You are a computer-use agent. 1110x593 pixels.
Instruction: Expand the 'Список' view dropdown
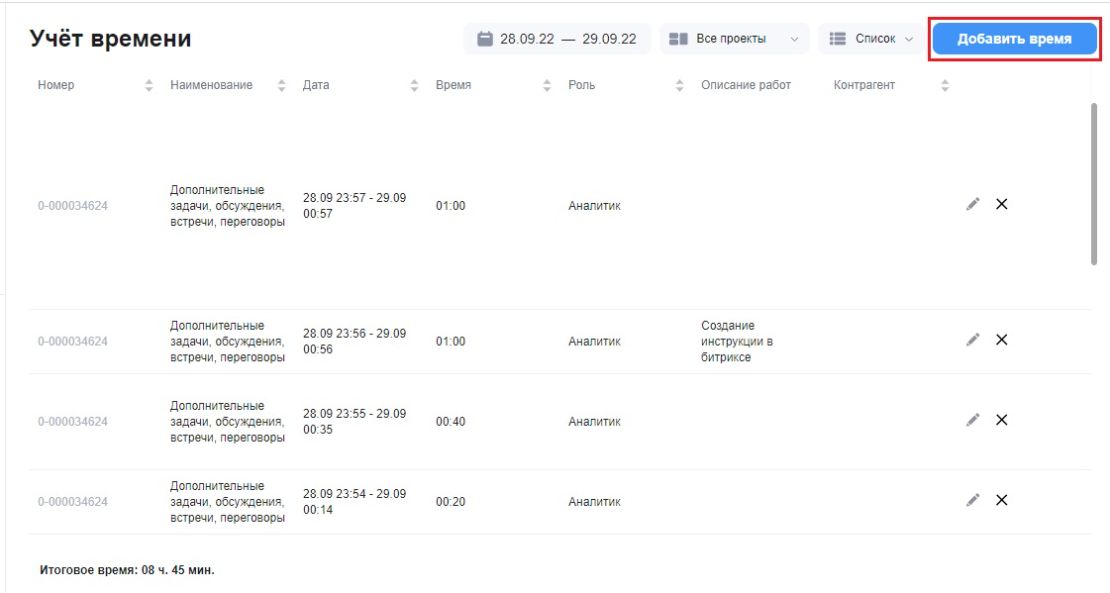pos(871,39)
